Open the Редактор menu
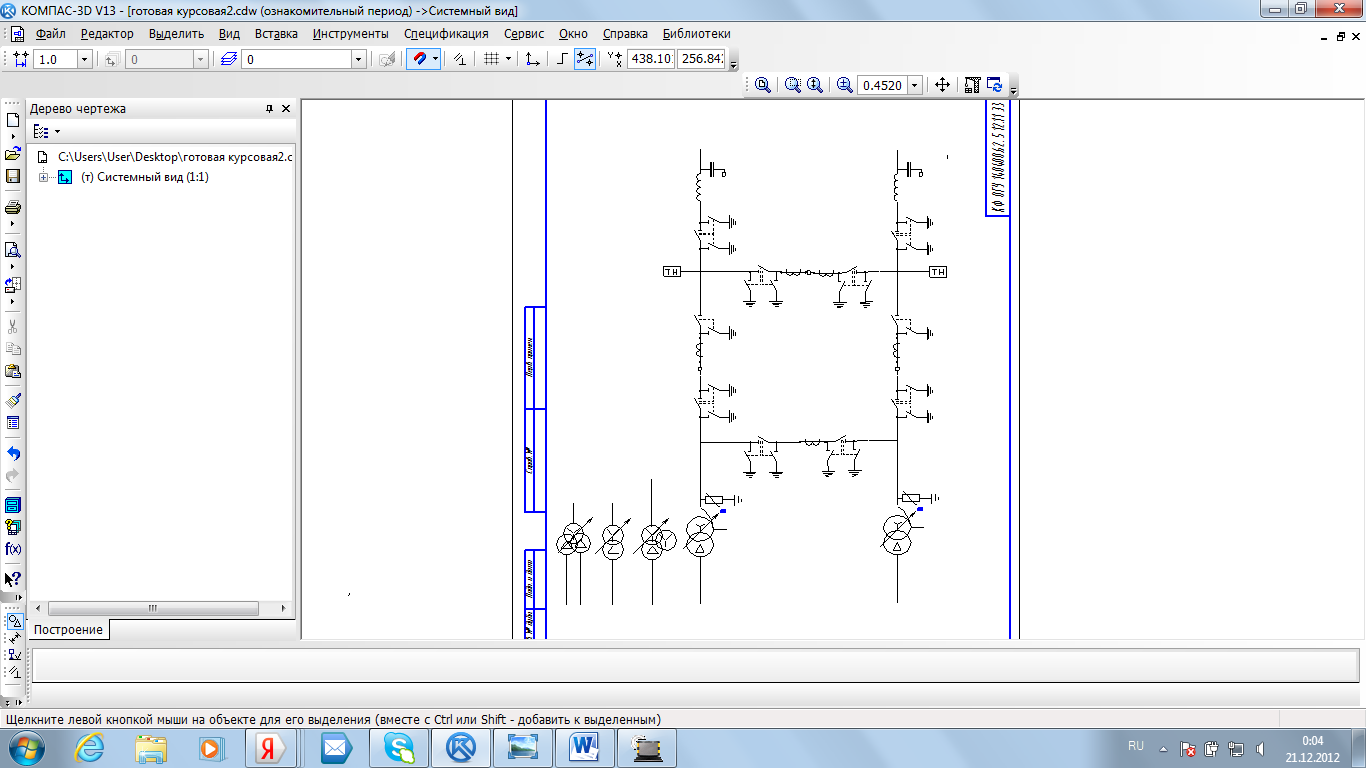The image size is (1366, 768). [x=107, y=34]
